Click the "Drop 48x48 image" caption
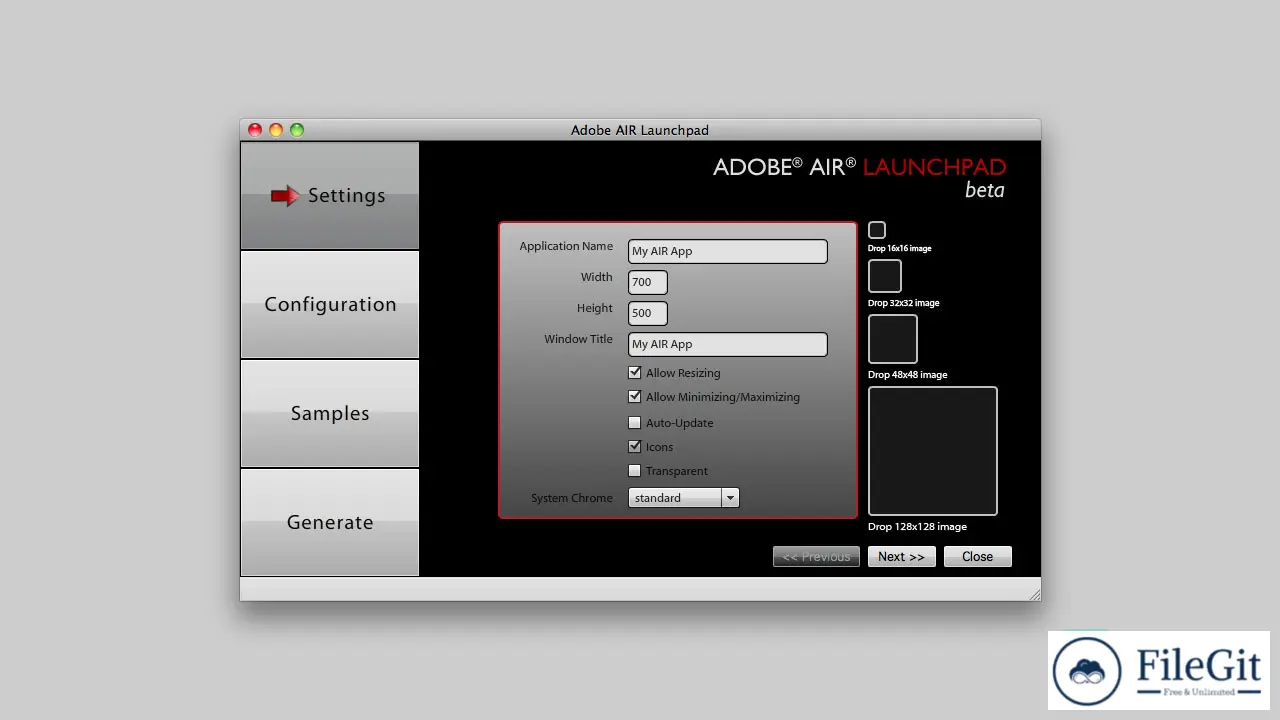Image resolution: width=1280 pixels, height=720 pixels. pyautogui.click(x=907, y=374)
